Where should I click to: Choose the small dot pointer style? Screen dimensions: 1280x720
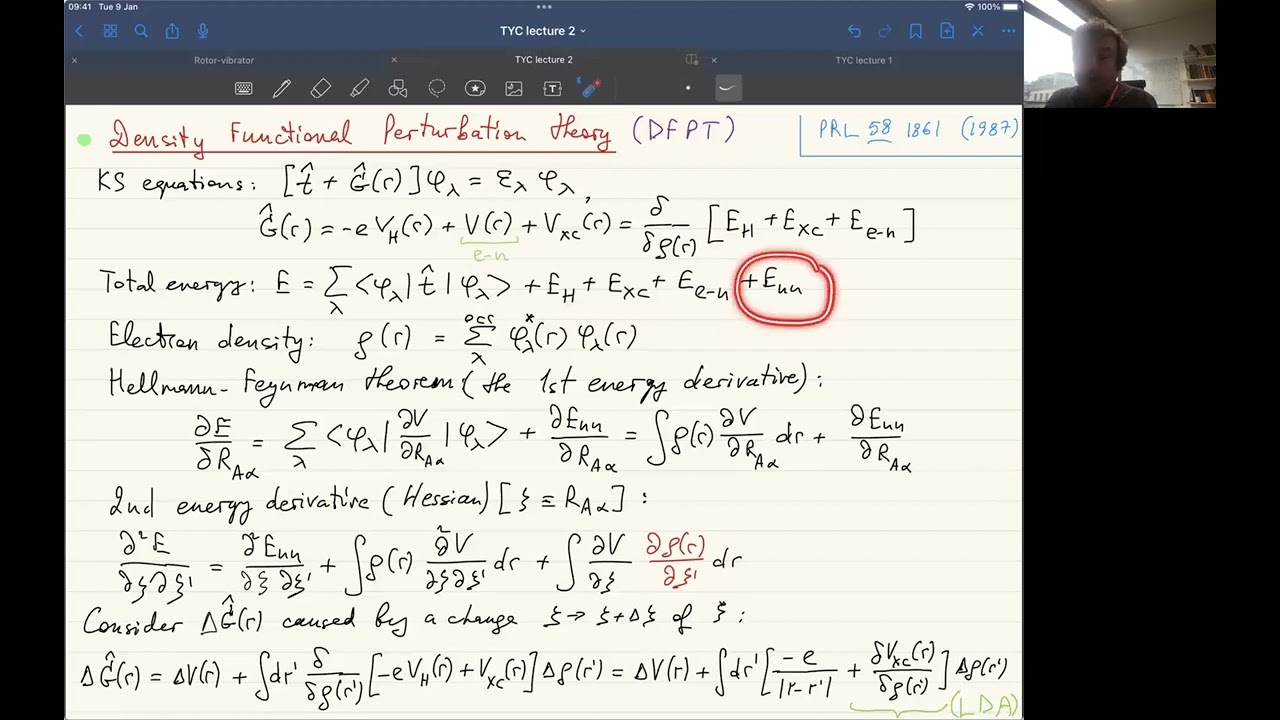coord(688,89)
